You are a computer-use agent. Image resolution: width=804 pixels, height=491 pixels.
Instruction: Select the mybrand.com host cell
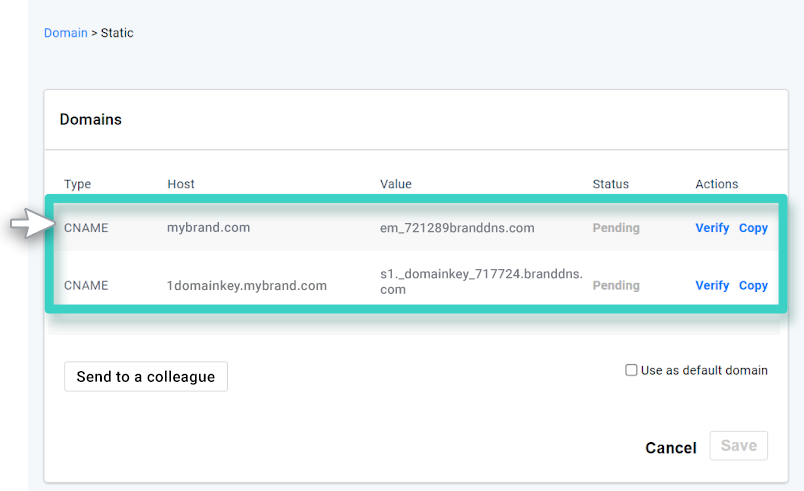tap(208, 227)
